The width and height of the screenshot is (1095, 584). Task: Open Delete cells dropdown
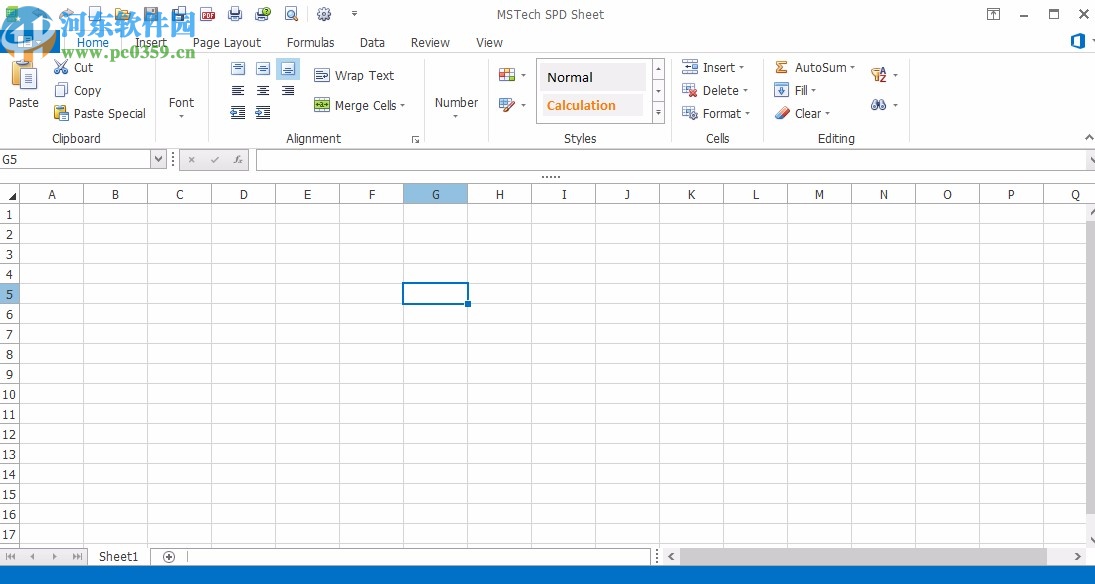(x=715, y=91)
